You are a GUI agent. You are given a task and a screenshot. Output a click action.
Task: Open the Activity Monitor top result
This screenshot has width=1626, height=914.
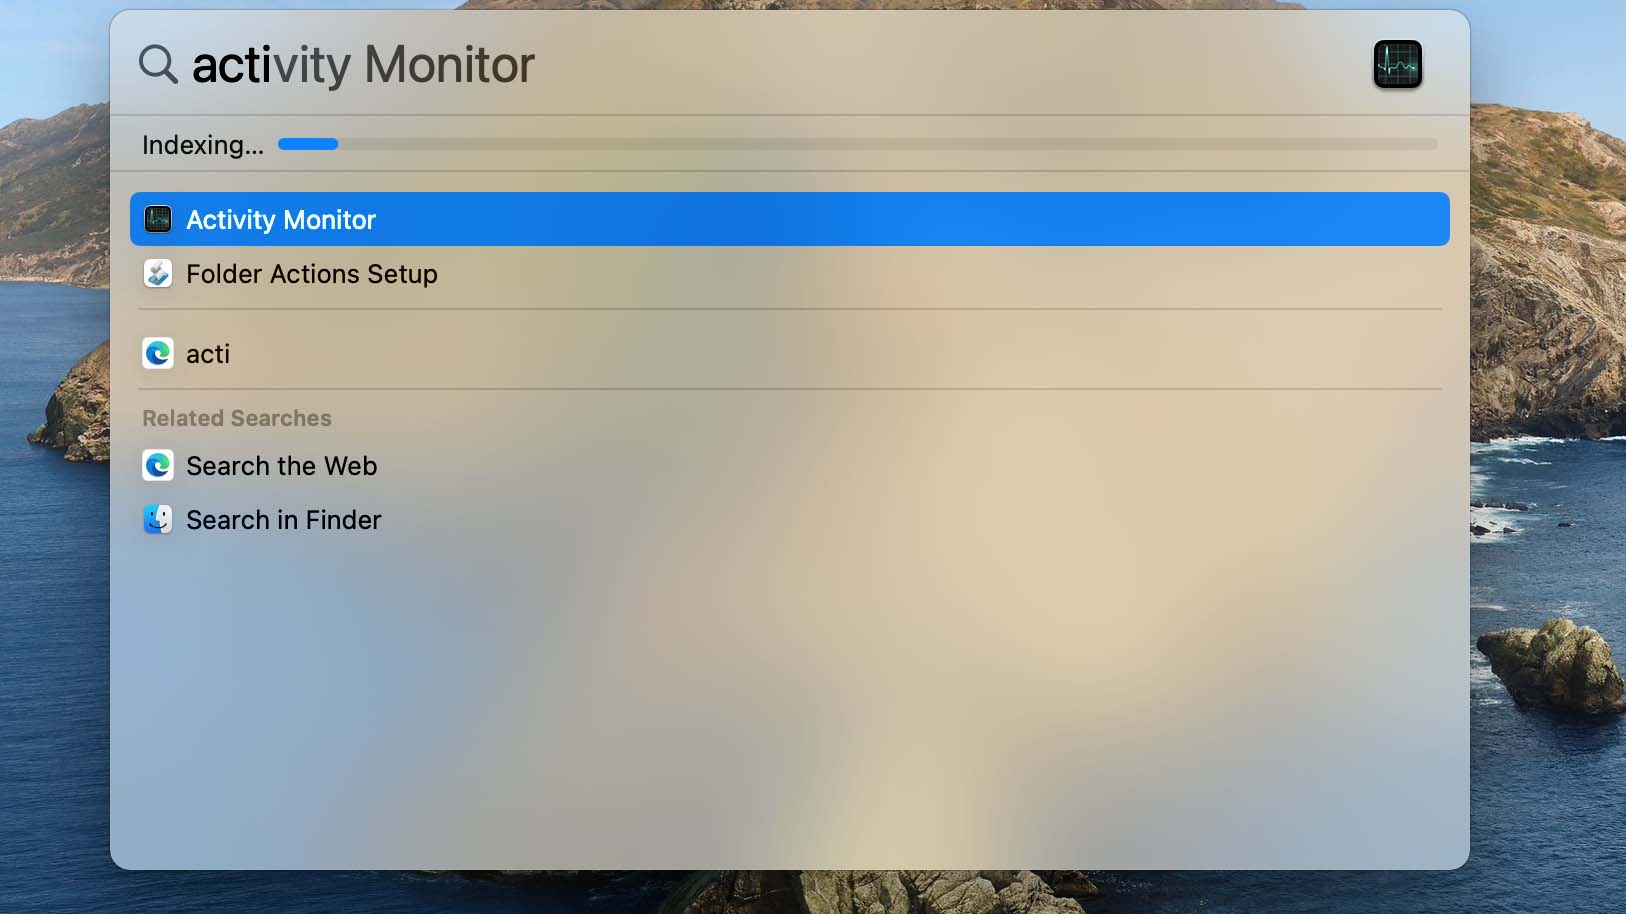pyautogui.click(x=790, y=219)
